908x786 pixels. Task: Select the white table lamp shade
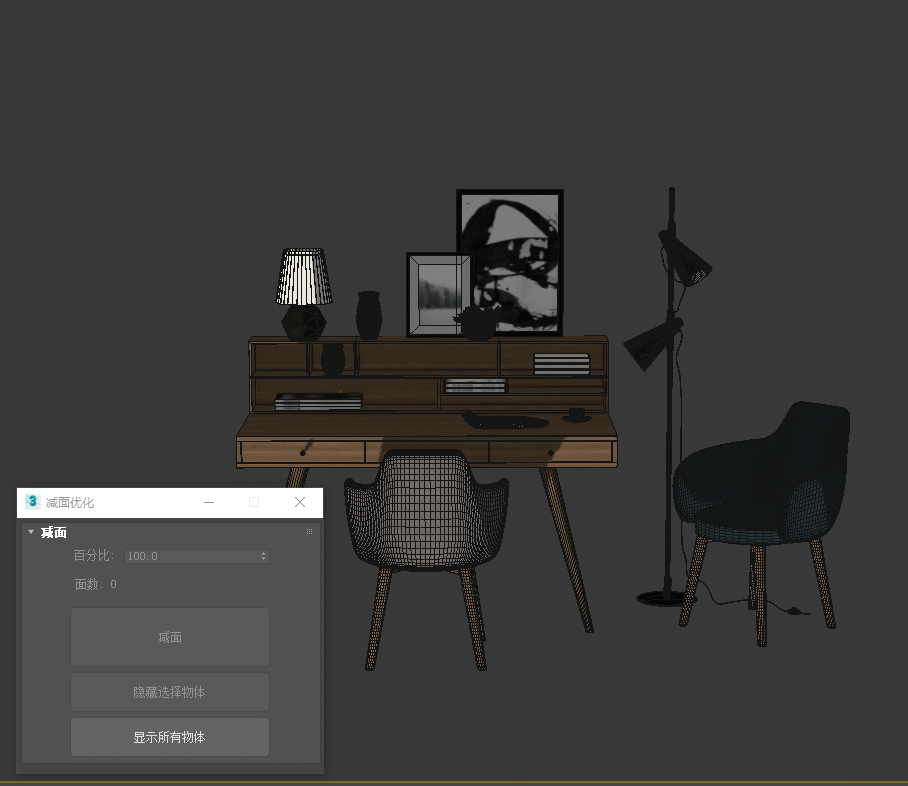point(303,276)
